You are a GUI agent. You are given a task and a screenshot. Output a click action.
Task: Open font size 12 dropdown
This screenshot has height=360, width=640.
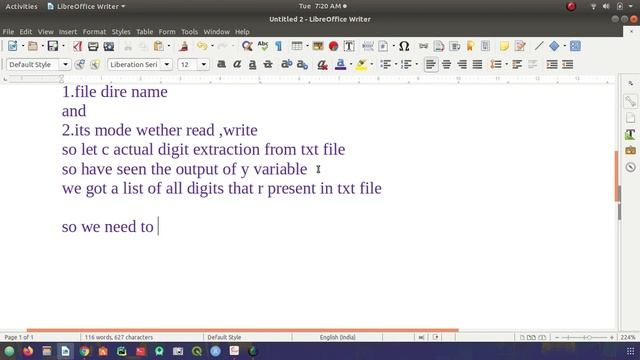[203, 64]
